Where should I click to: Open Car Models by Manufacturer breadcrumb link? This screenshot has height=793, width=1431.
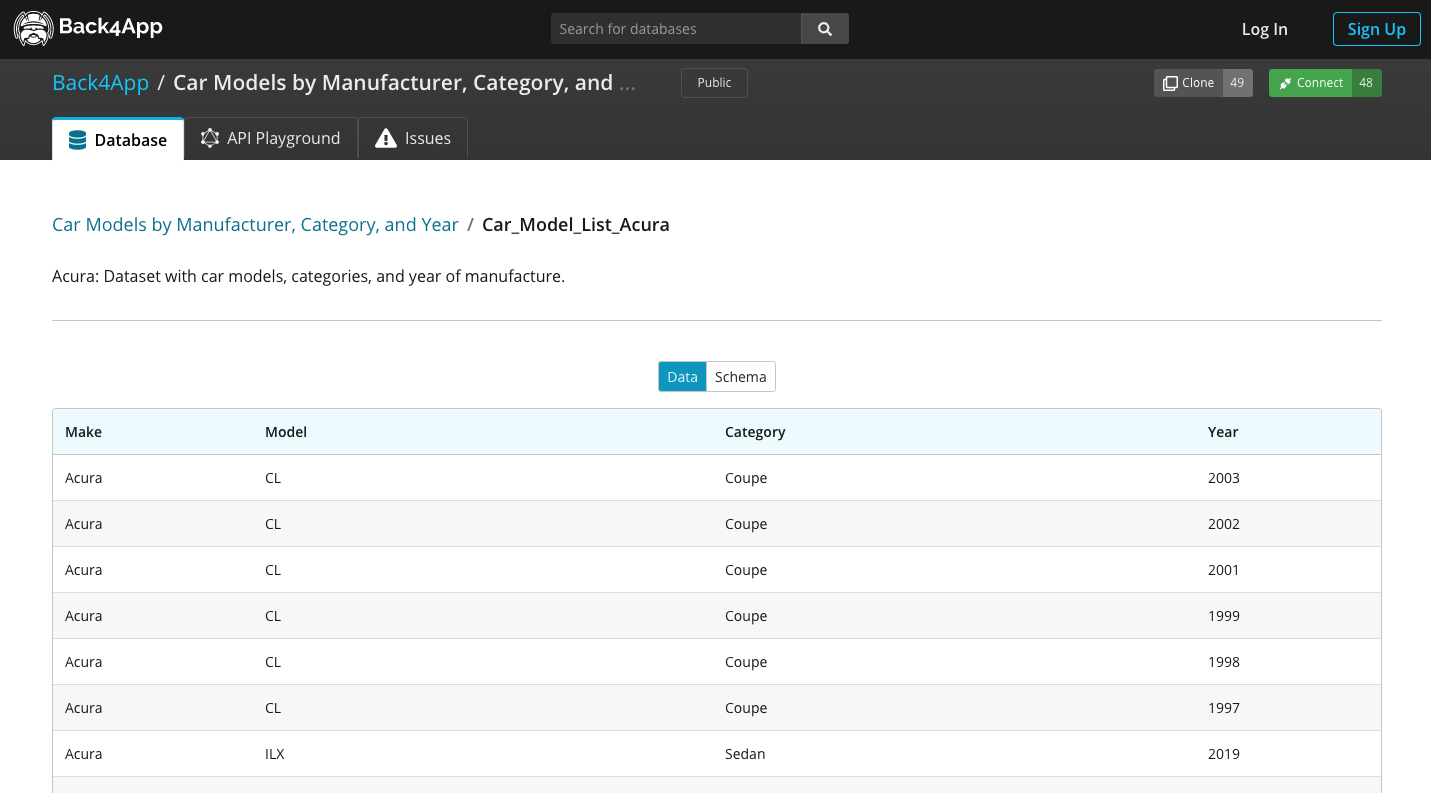pyautogui.click(x=255, y=225)
